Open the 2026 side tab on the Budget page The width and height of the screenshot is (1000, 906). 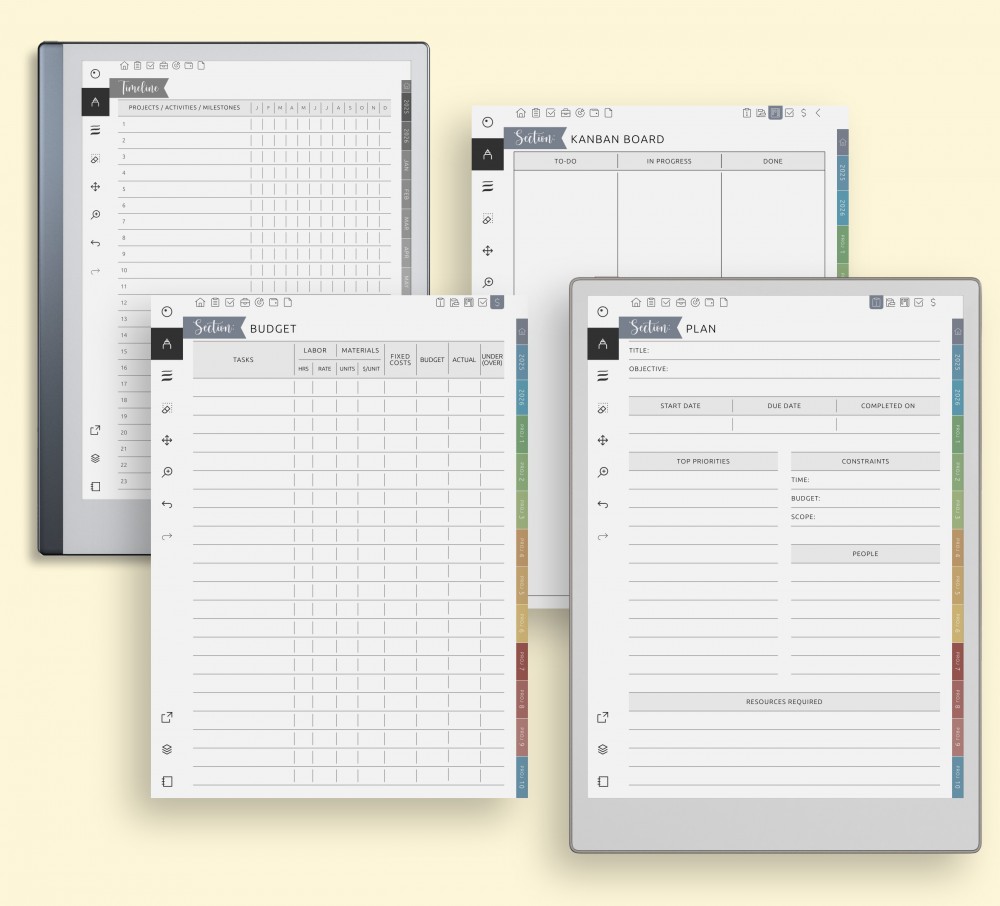(521, 397)
